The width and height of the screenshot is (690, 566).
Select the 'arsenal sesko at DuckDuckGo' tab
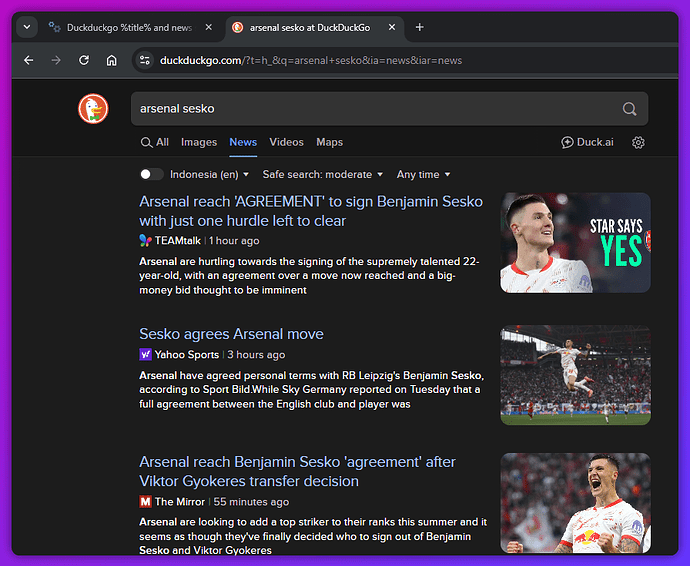(314, 27)
